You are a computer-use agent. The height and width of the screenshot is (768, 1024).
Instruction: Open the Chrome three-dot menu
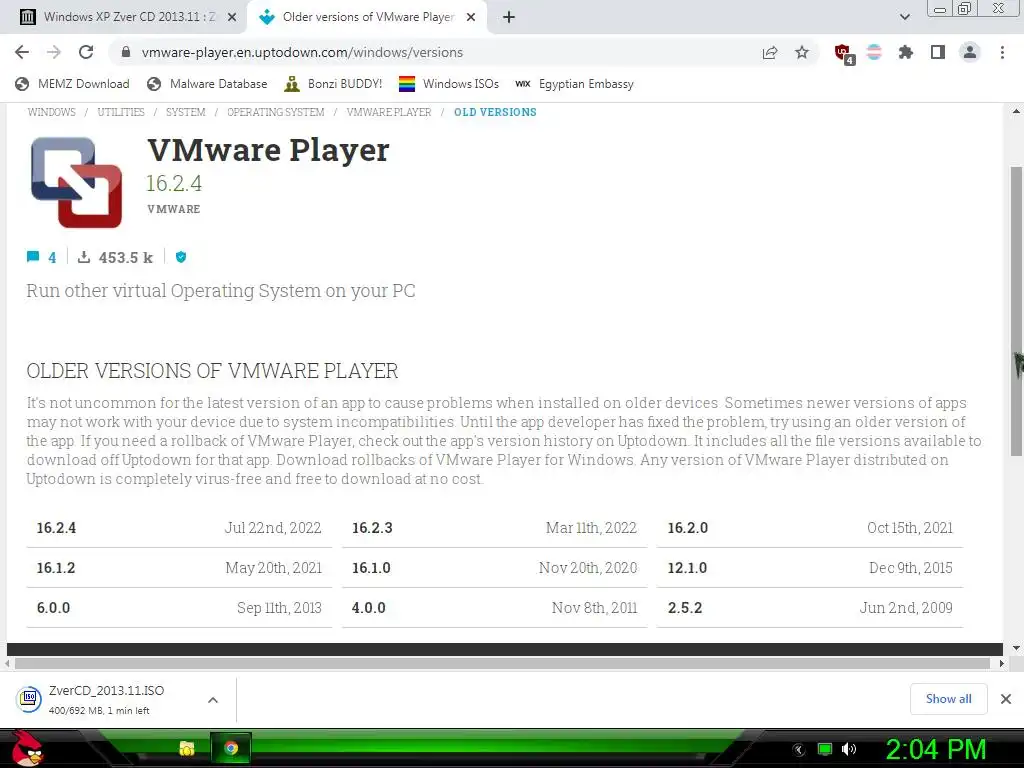pyautogui.click(x=1002, y=52)
